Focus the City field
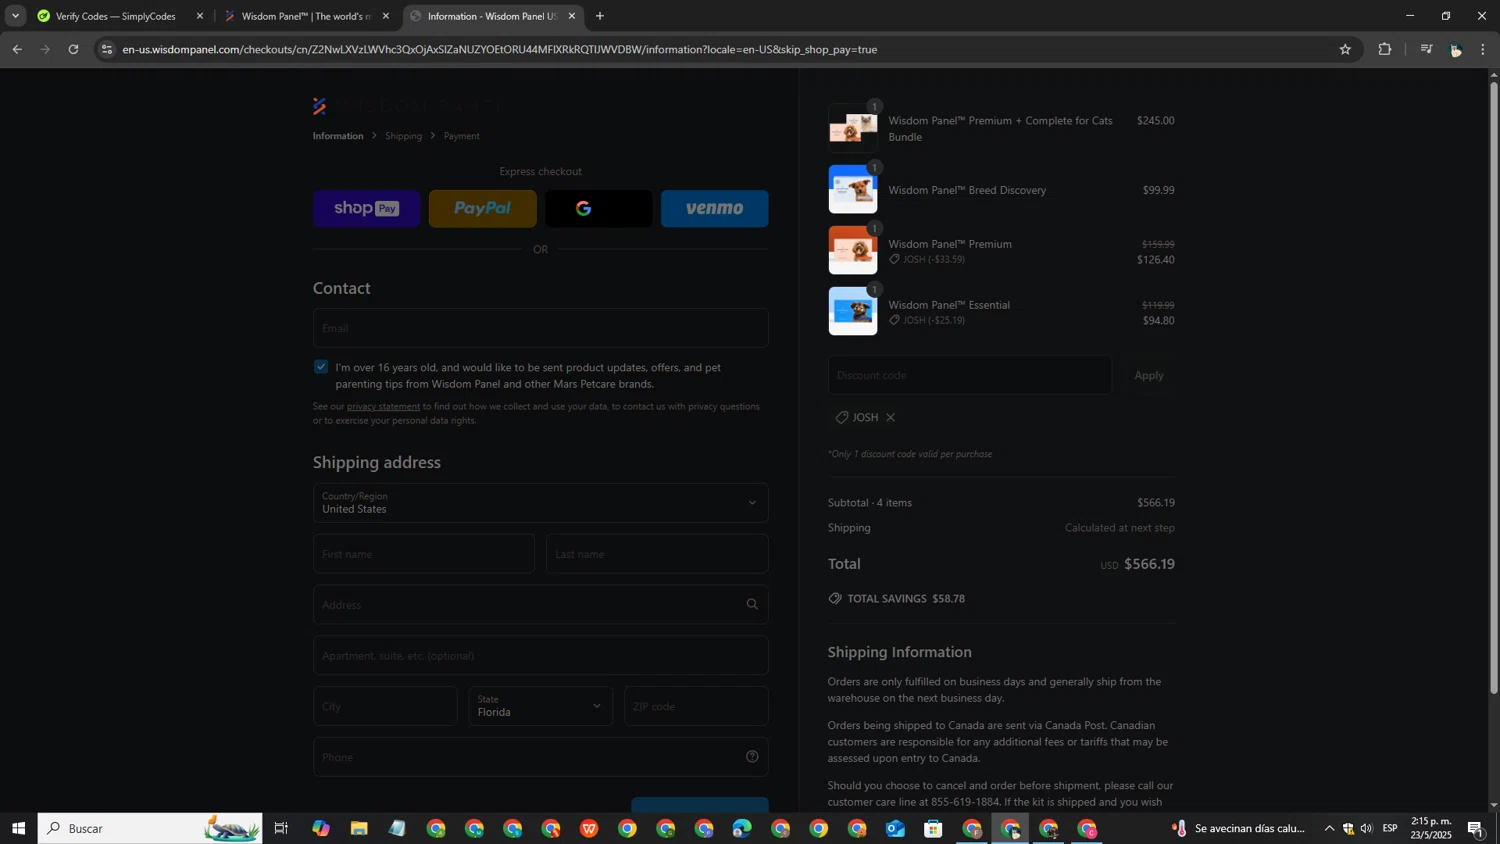The image size is (1500, 844). tap(385, 706)
